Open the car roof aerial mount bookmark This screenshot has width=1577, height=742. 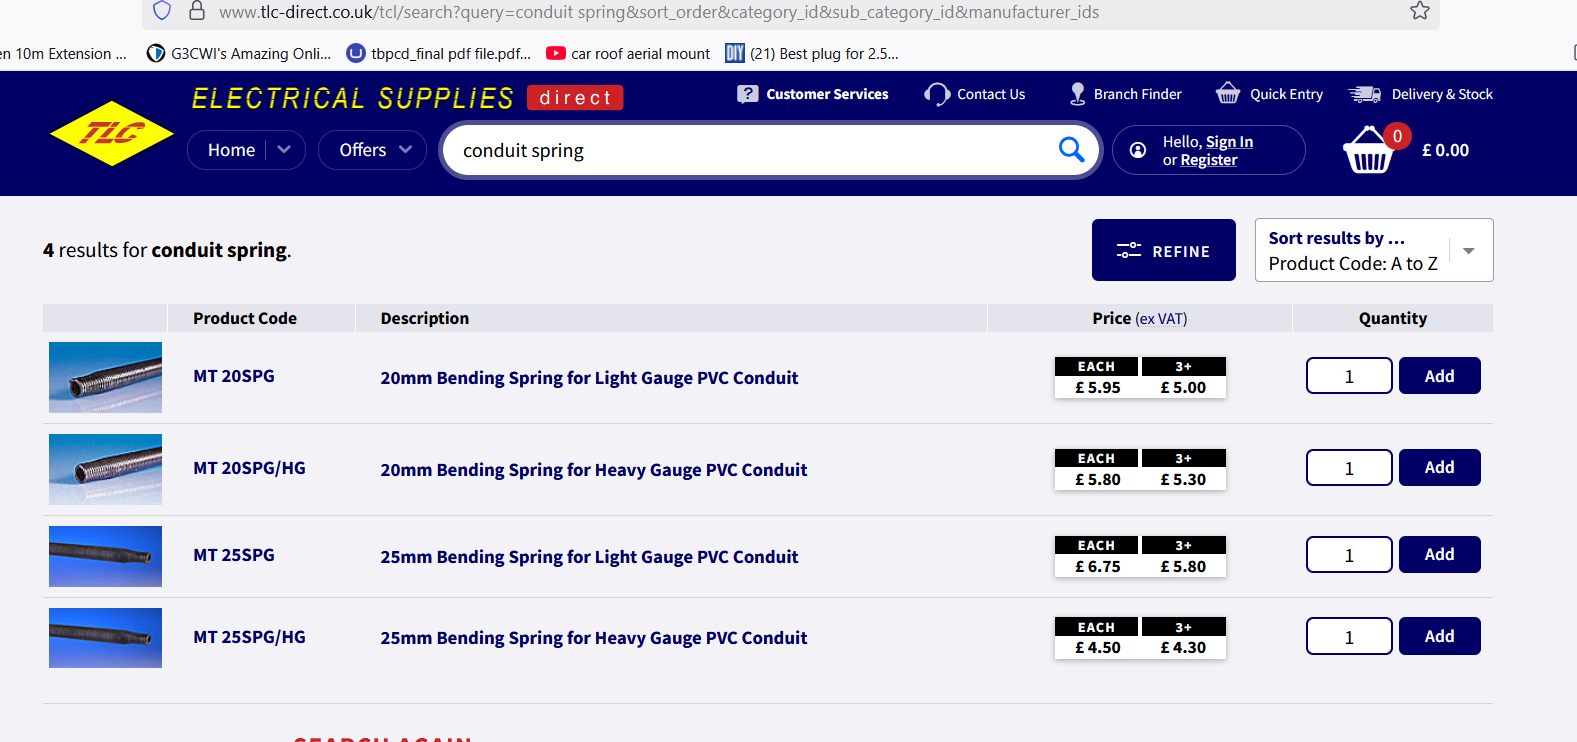[628, 54]
